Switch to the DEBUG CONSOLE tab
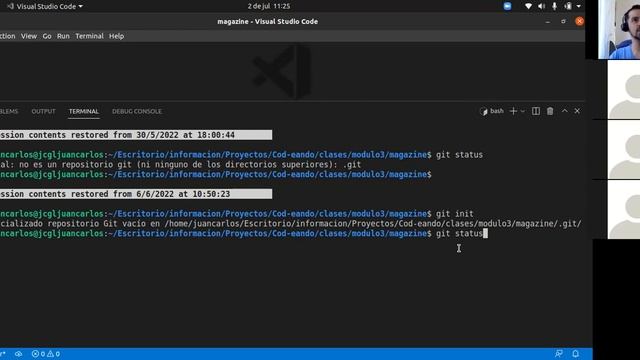The height and width of the screenshot is (360, 640). pyautogui.click(x=137, y=111)
